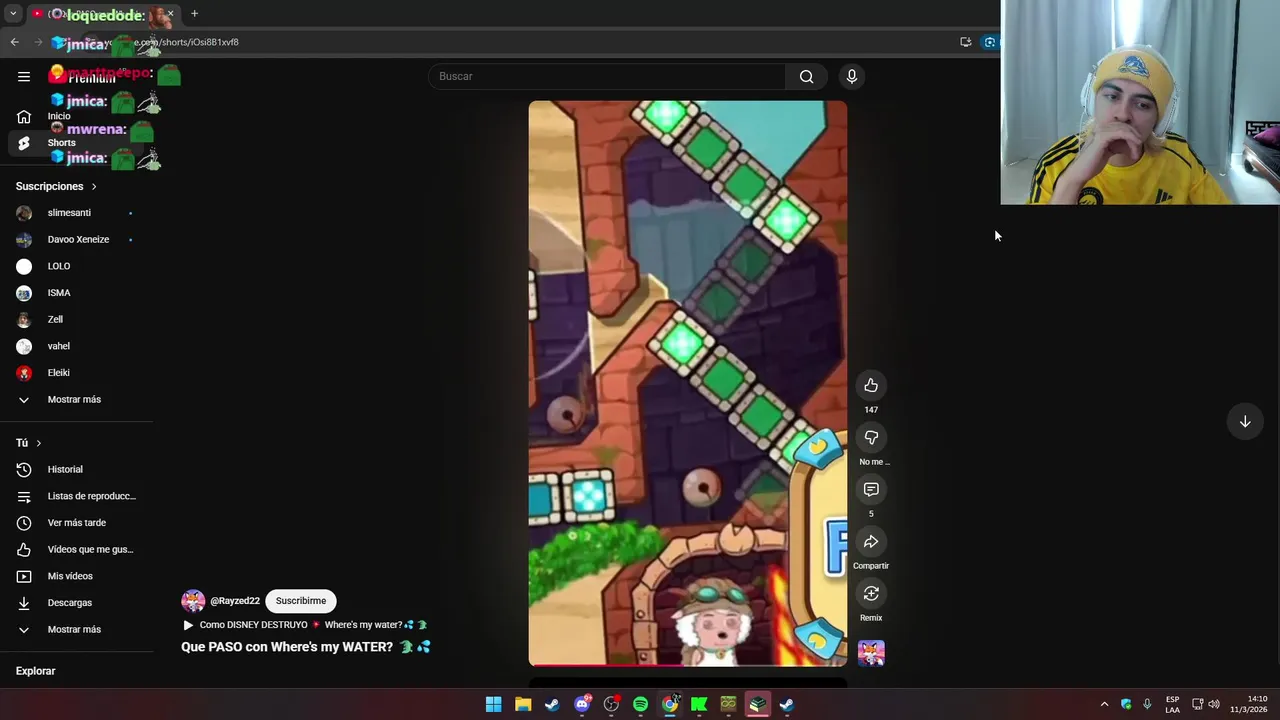1280x720 pixels.
Task: Click the search magnifier button
Action: tap(806, 76)
